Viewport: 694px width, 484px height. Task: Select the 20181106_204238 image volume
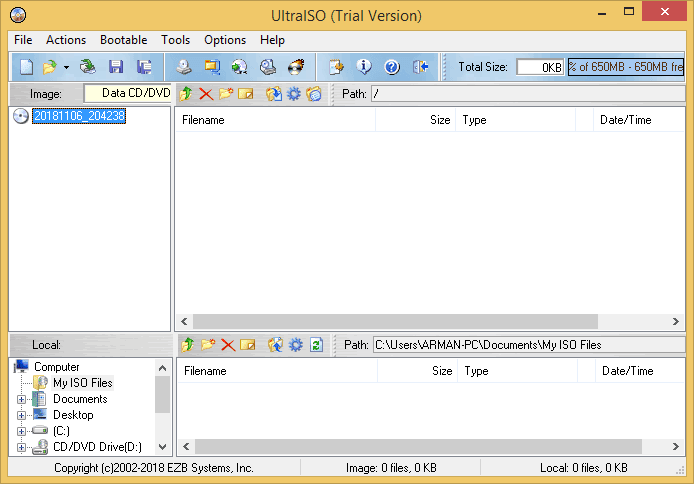[x=79, y=116]
